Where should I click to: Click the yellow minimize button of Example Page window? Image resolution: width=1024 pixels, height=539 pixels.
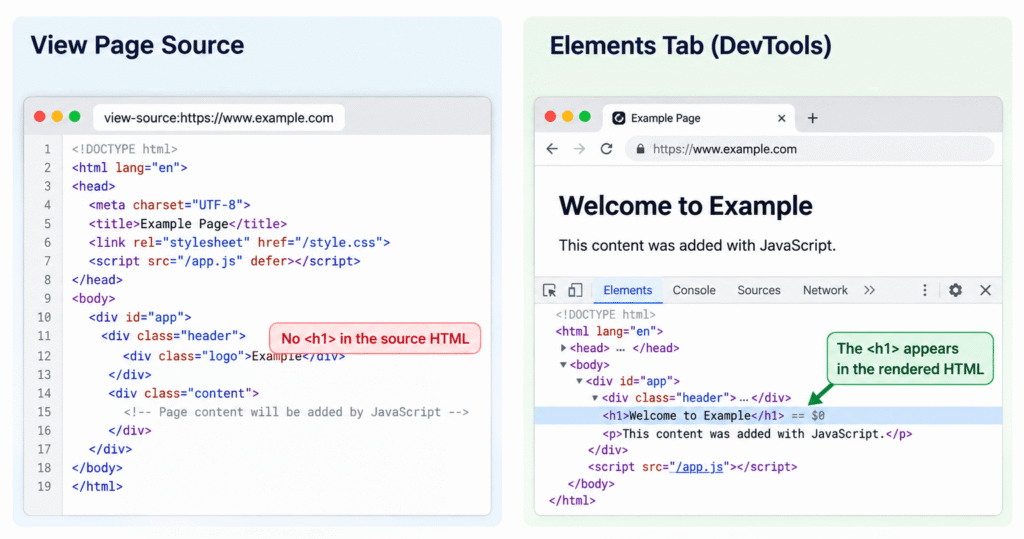click(568, 116)
